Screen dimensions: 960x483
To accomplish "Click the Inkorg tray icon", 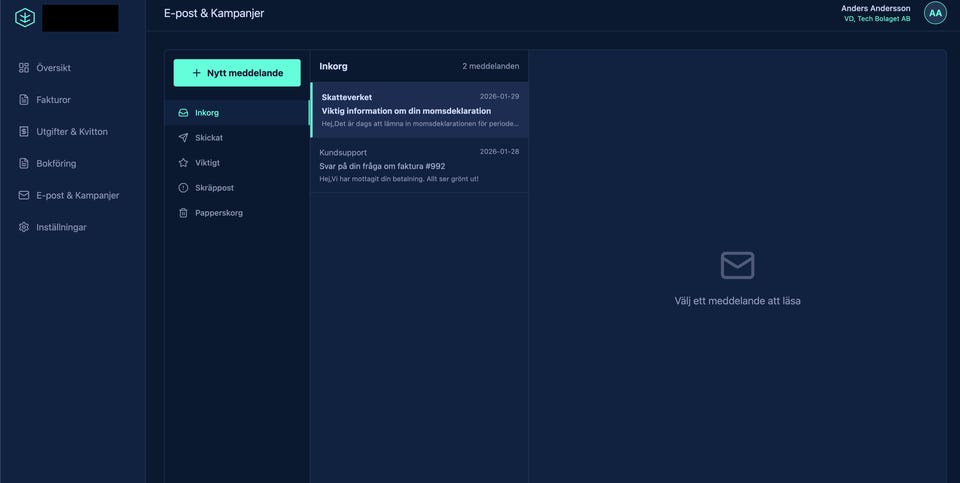I will pos(183,113).
